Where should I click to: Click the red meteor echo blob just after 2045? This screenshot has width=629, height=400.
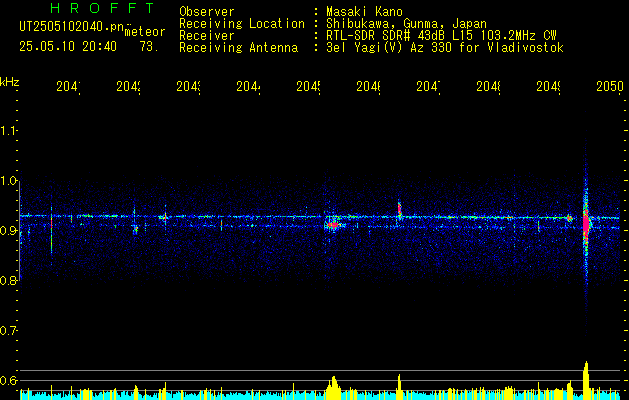(x=334, y=225)
